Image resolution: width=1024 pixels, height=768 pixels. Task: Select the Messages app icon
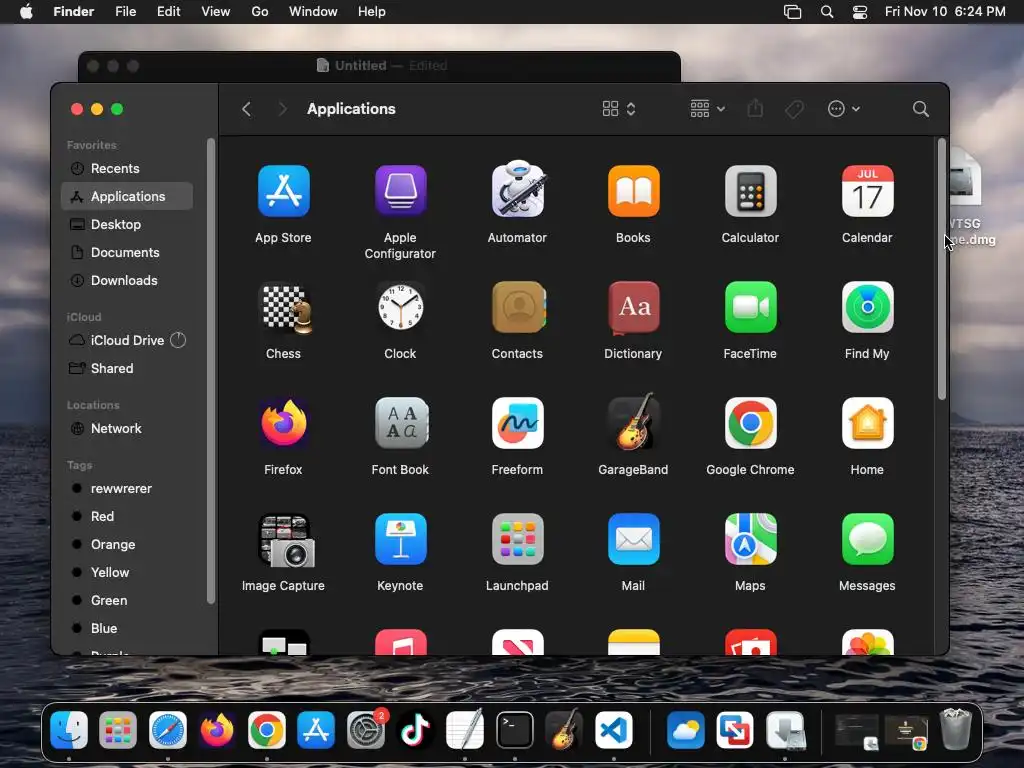tap(867, 539)
